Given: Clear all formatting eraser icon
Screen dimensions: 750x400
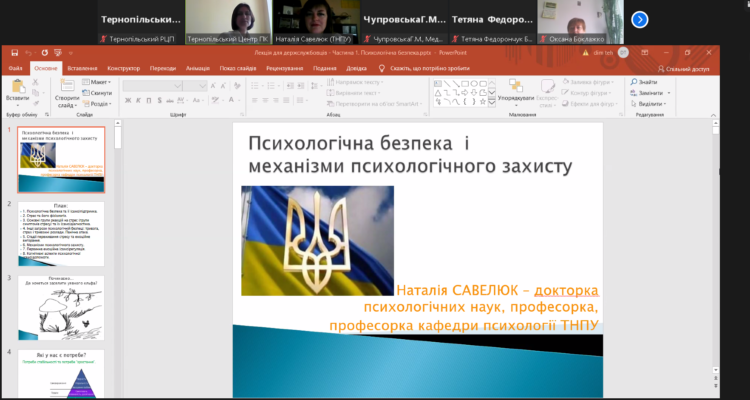Looking at the screenshot, I should point(237,86).
